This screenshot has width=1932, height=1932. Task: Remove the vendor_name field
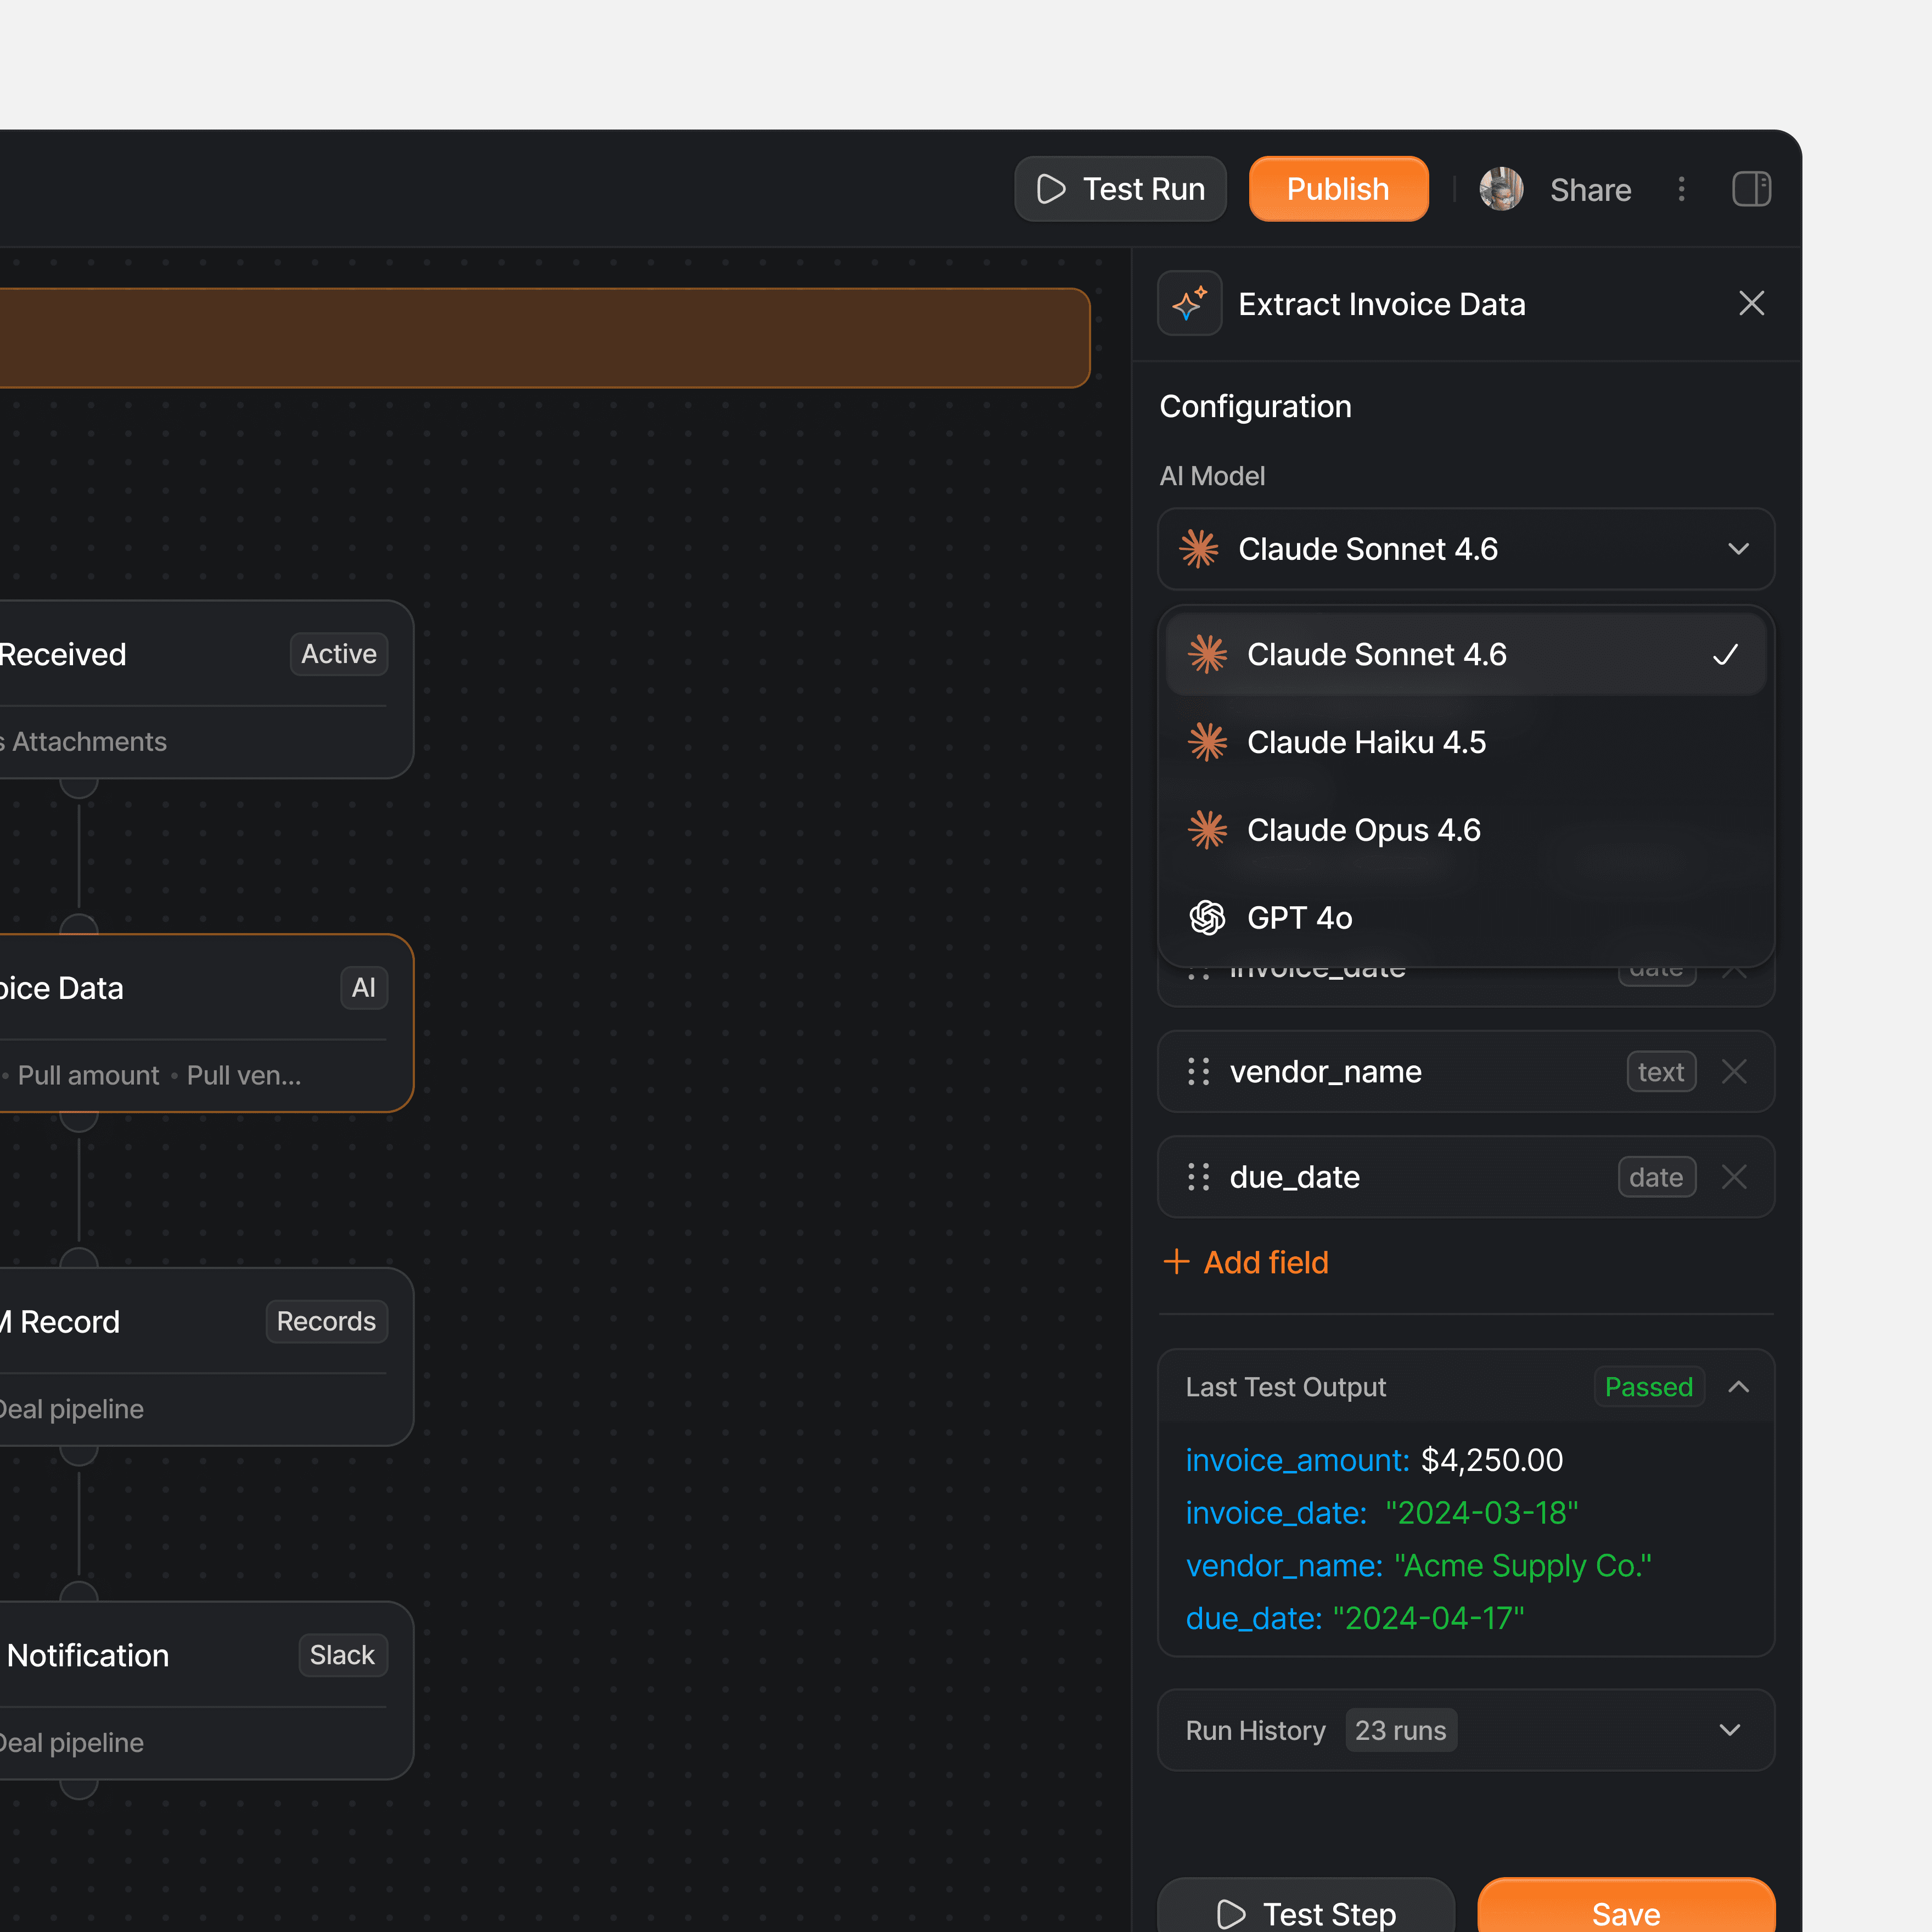coord(1734,1072)
